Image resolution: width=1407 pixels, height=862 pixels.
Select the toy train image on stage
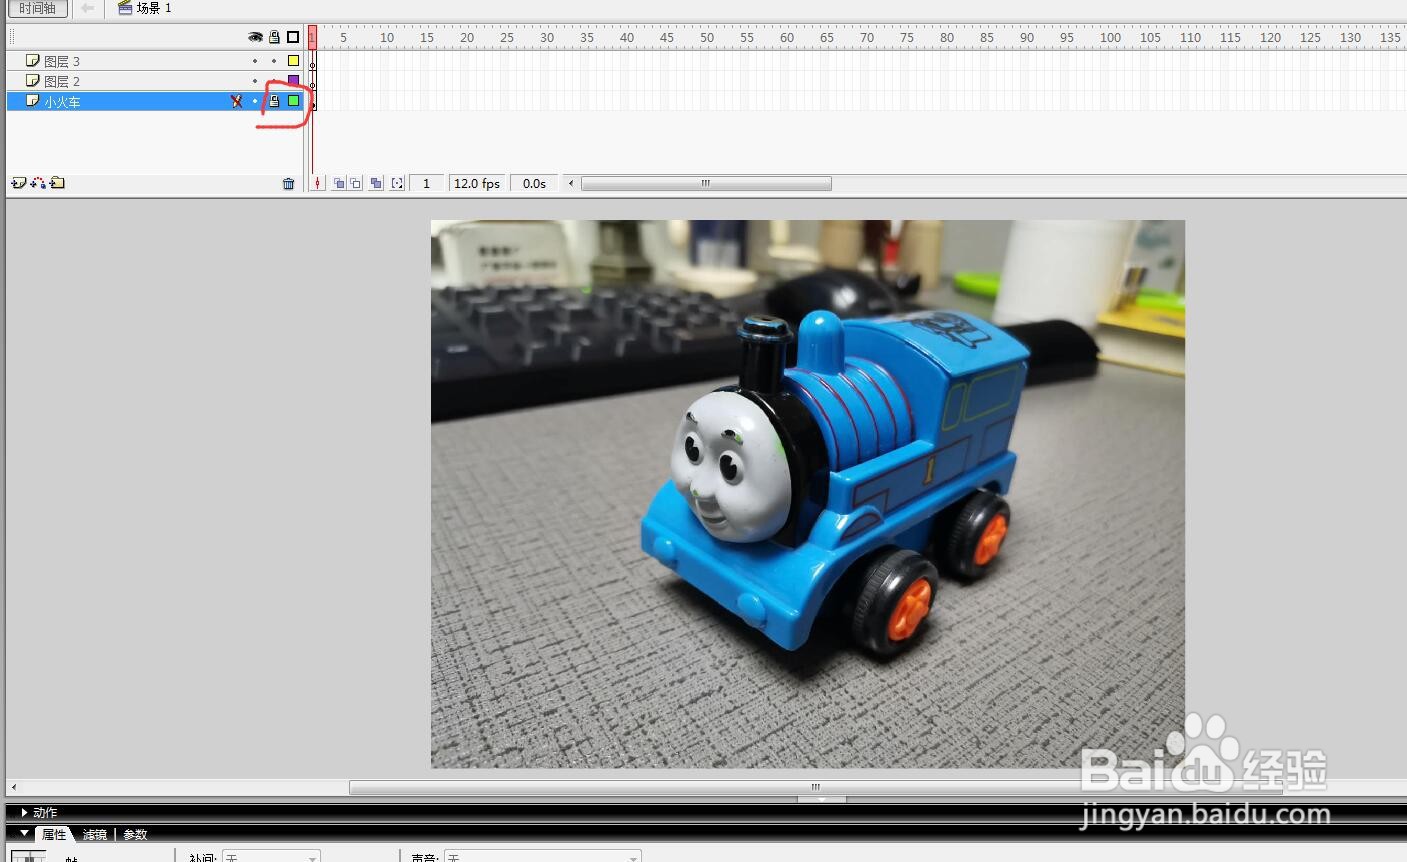coord(808,494)
